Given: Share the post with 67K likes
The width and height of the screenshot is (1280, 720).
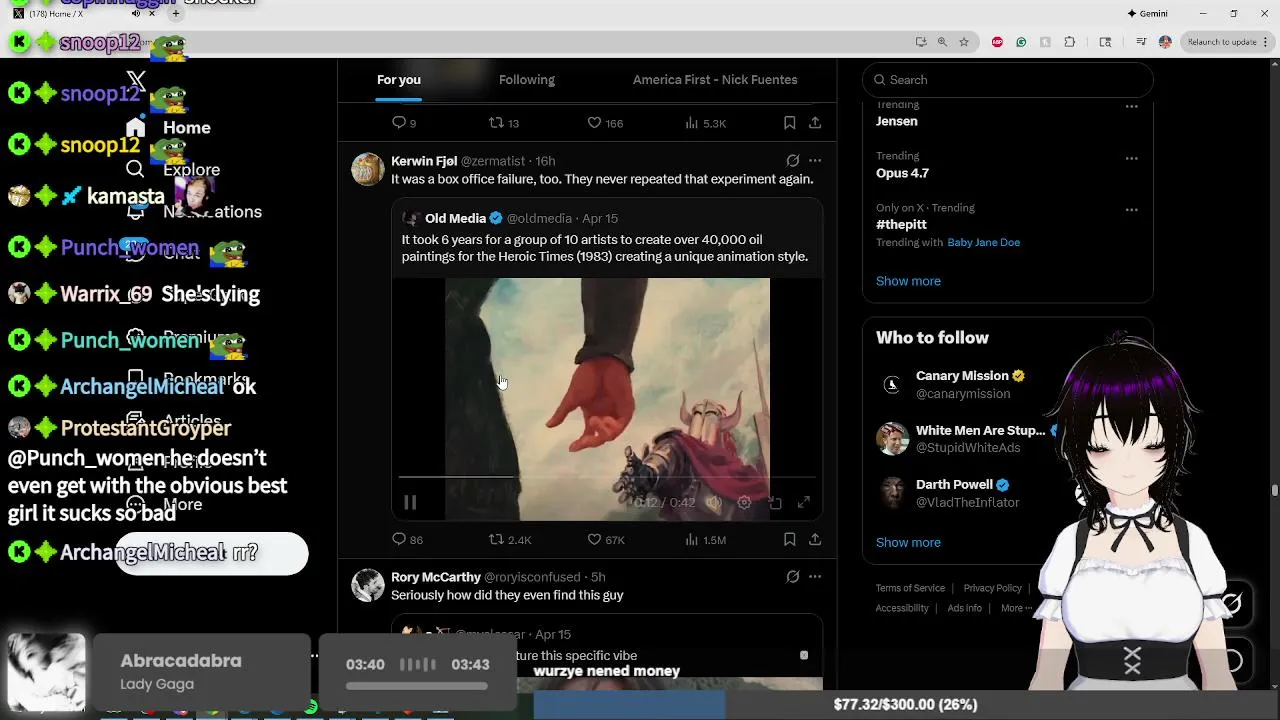Looking at the screenshot, I should [x=815, y=540].
